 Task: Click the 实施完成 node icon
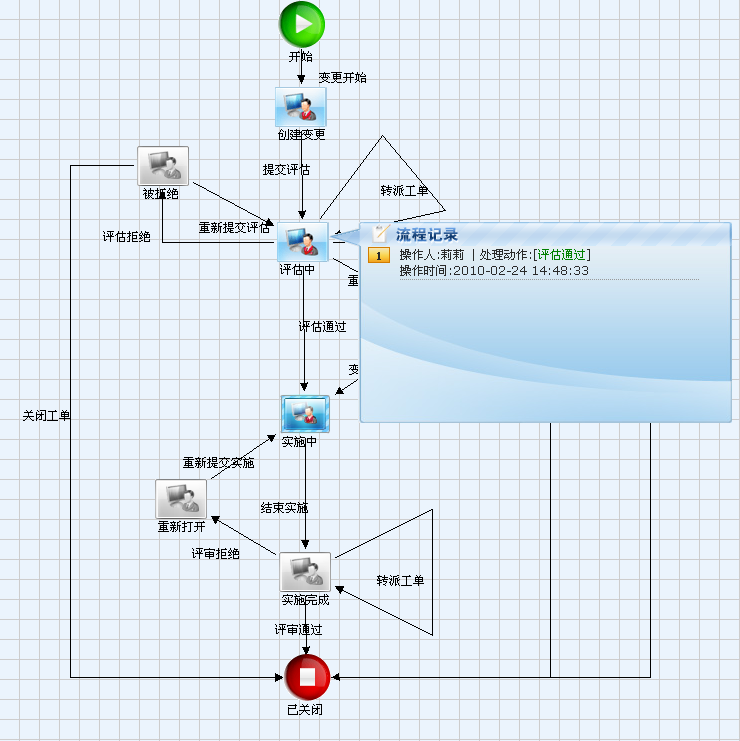click(x=305, y=571)
